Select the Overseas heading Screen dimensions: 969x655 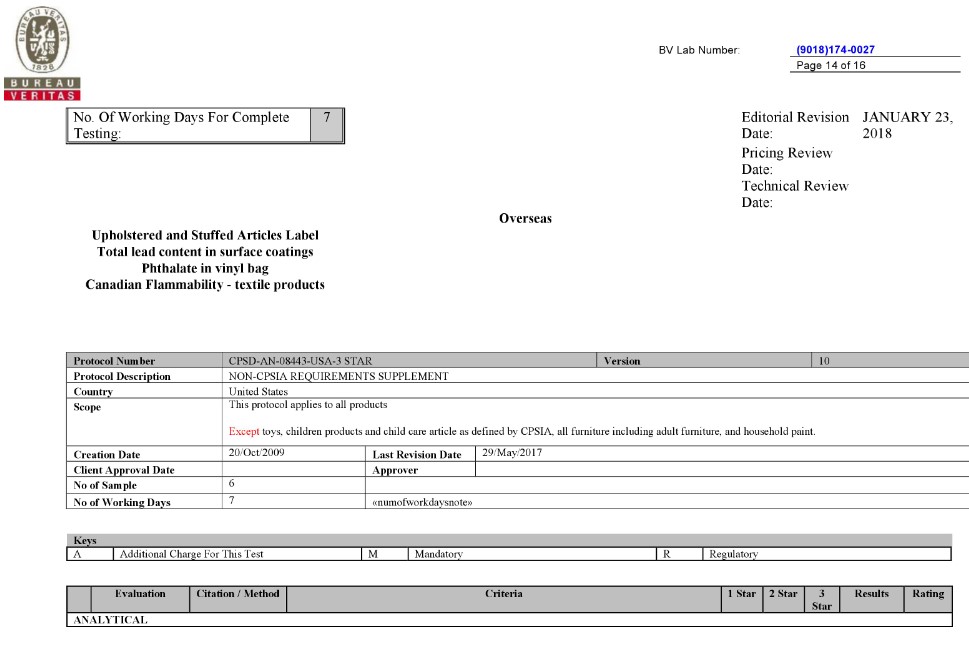[525, 219]
